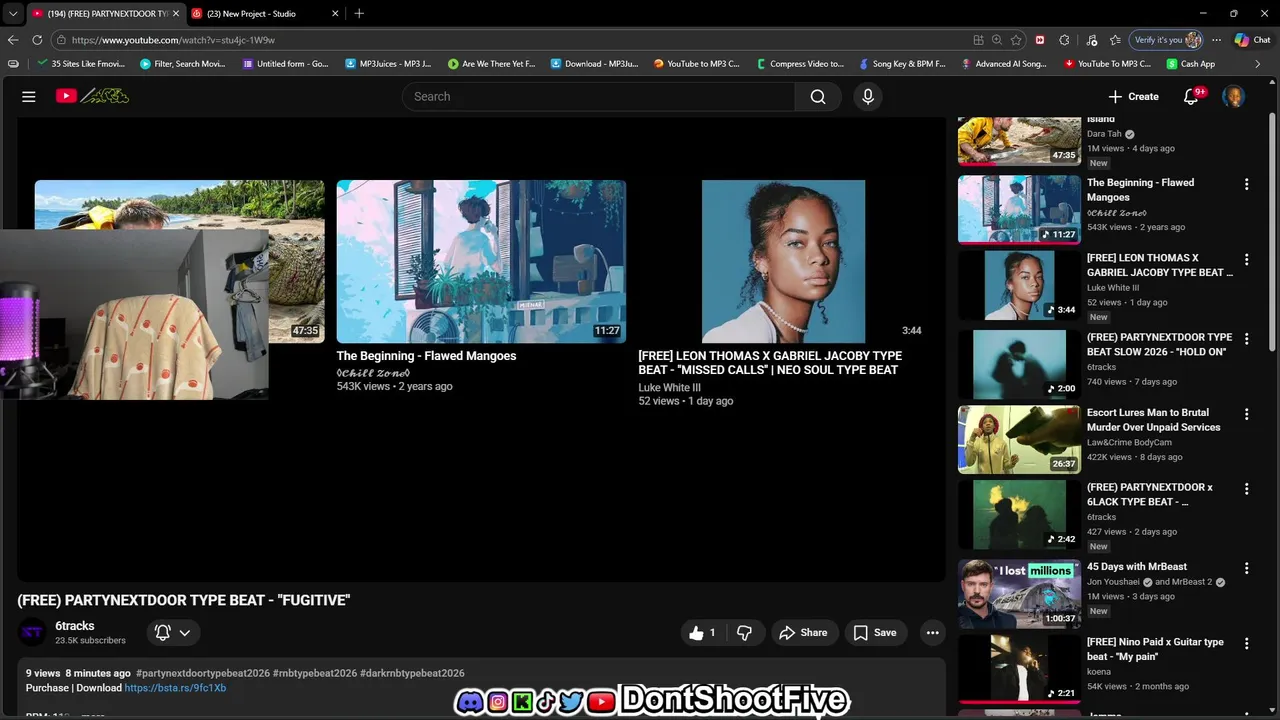Open Luke White III channel under end-screen video
Screen dimensions: 1280x720
(669, 388)
